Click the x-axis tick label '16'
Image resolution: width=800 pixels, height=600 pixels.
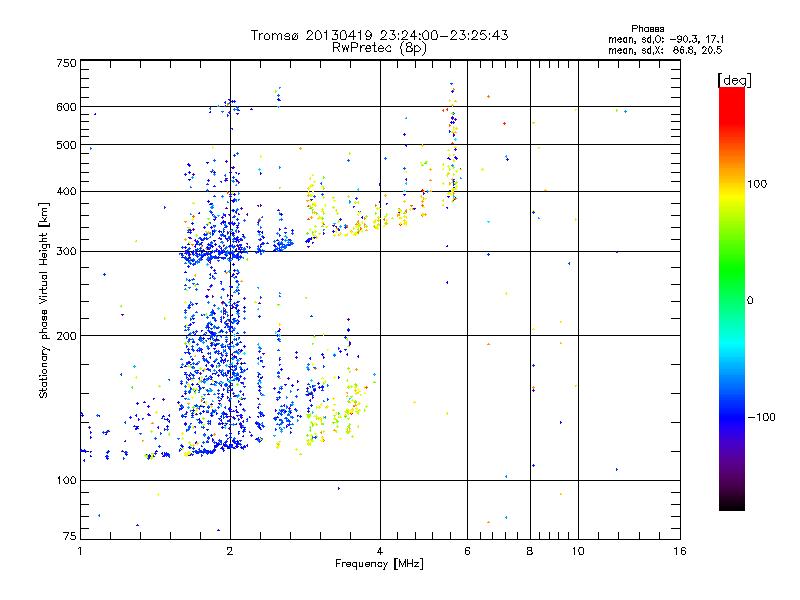point(680,551)
